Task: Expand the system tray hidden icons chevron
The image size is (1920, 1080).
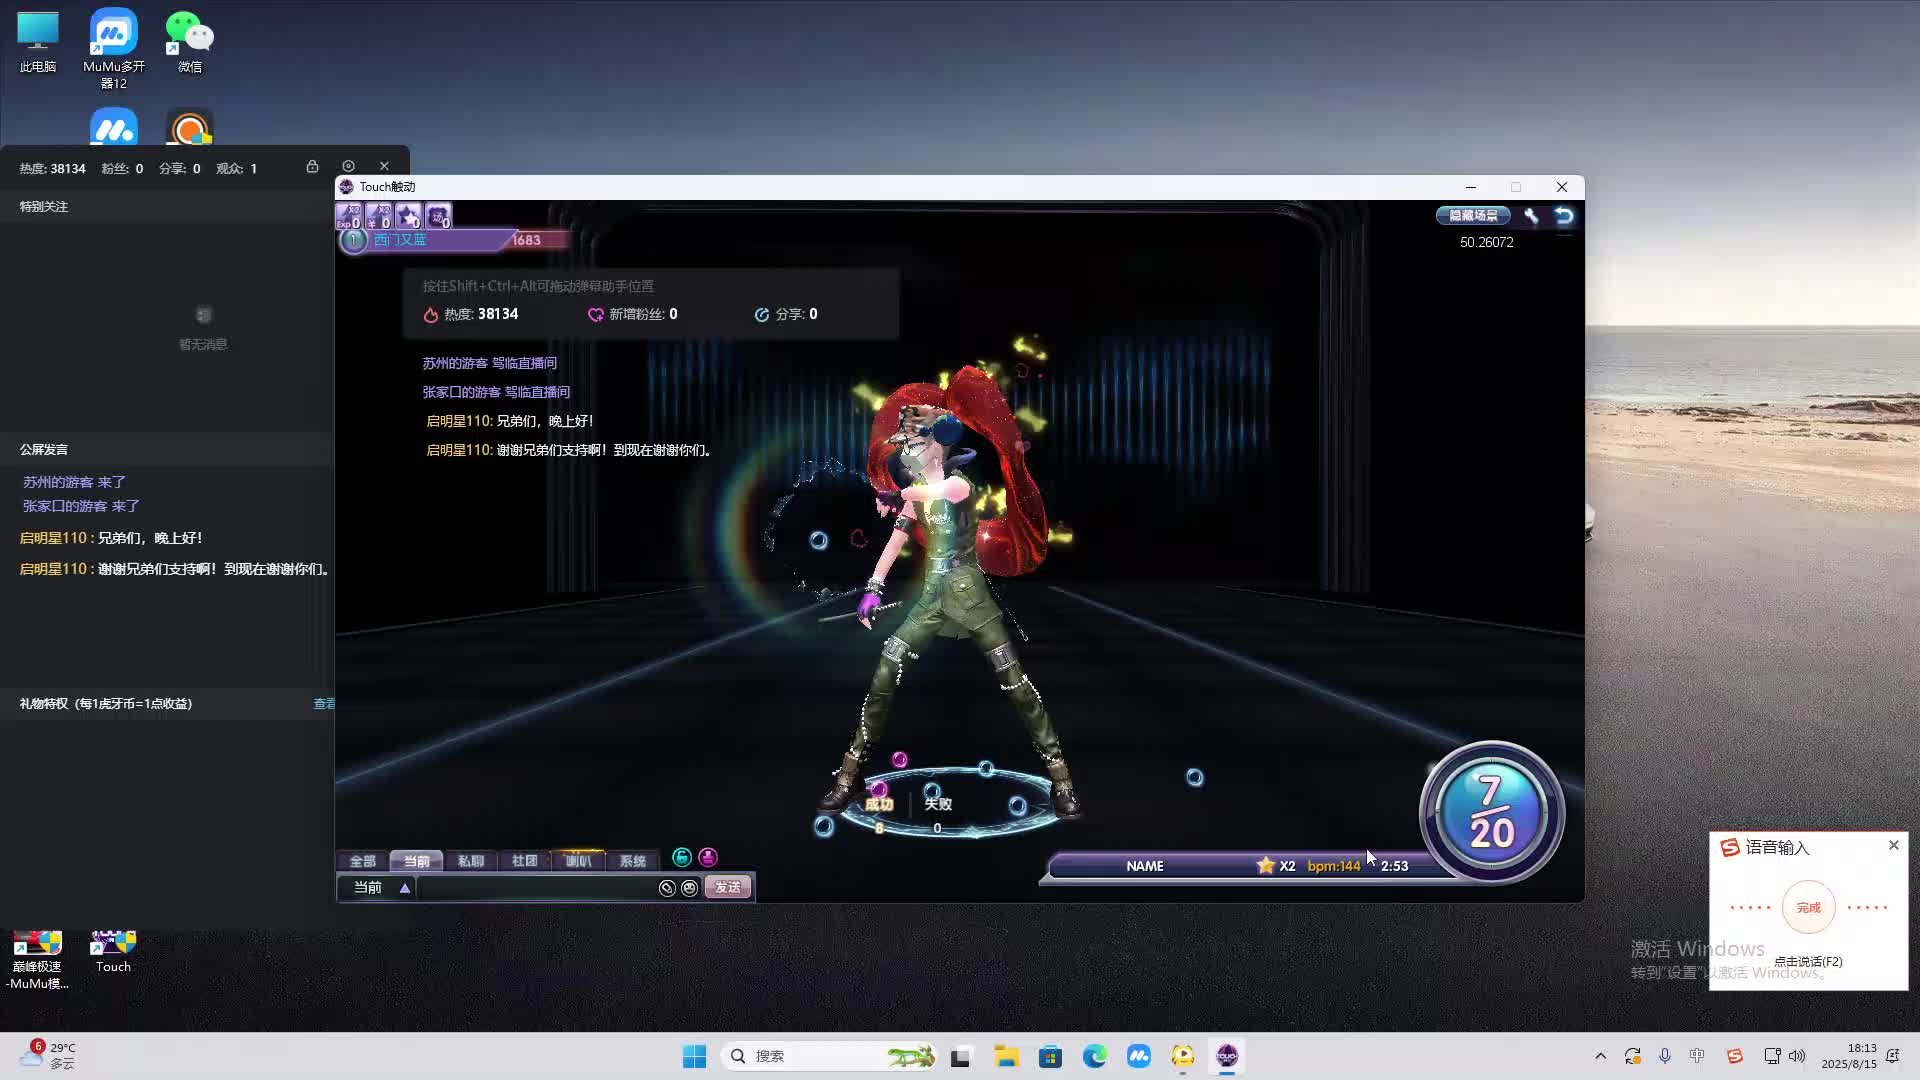Action: [1600, 1056]
